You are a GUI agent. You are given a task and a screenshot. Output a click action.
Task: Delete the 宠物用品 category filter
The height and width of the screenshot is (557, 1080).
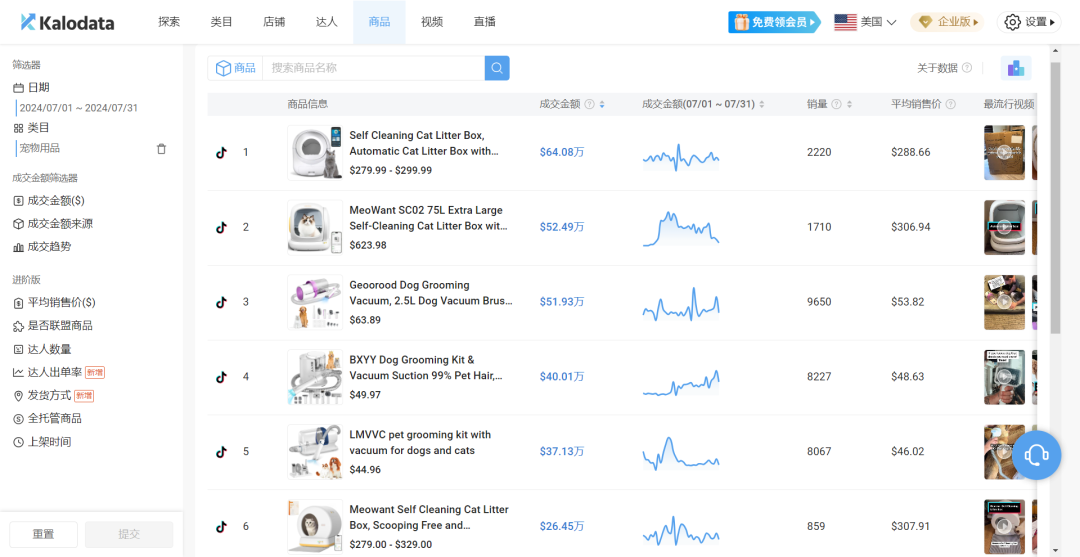pyautogui.click(x=161, y=149)
